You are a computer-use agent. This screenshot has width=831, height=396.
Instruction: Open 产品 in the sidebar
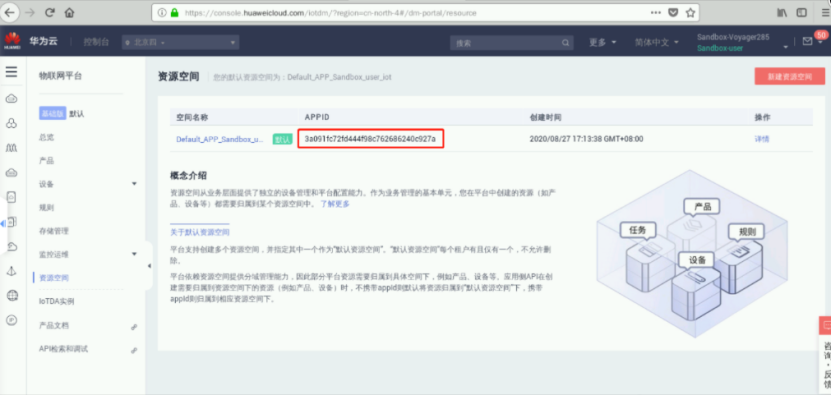pos(46,161)
